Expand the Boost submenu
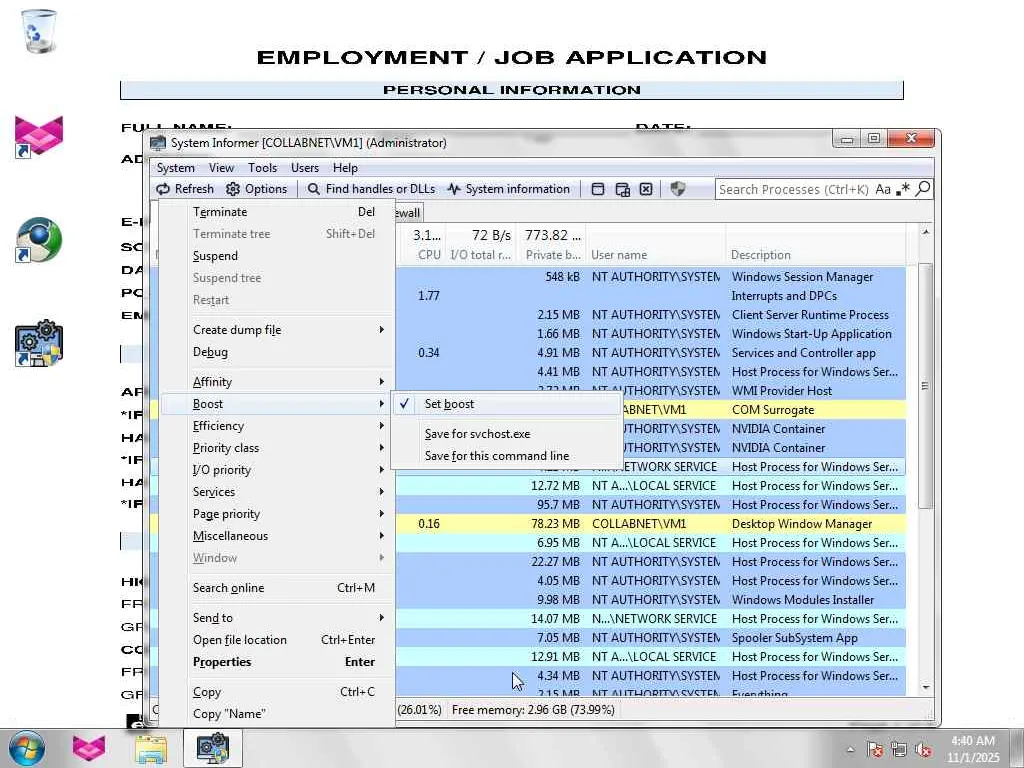 [x=278, y=404]
